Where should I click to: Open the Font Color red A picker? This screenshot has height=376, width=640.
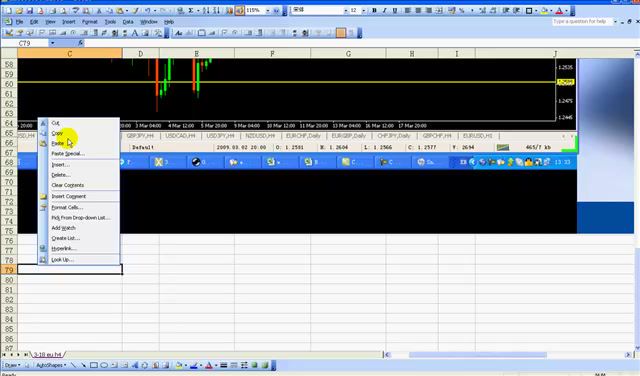click(560, 11)
